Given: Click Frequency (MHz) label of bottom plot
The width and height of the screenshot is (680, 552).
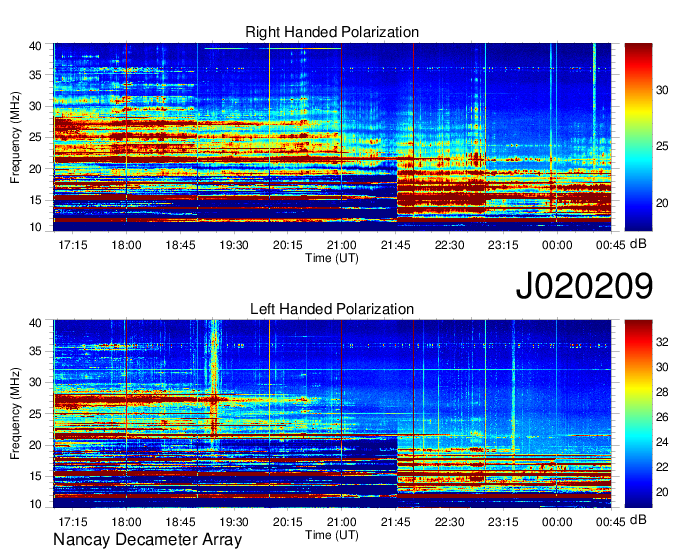Looking at the screenshot, I should (x=15, y=414).
